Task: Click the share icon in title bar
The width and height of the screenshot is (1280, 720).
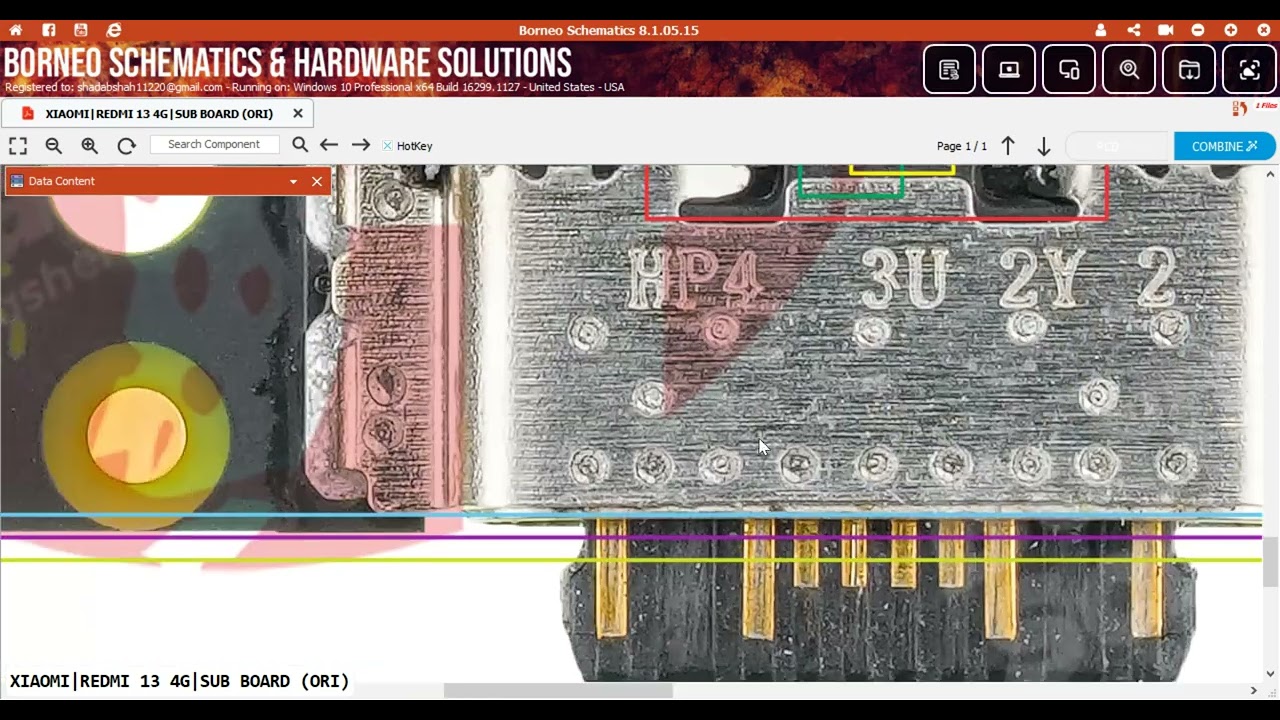Action: (1133, 30)
